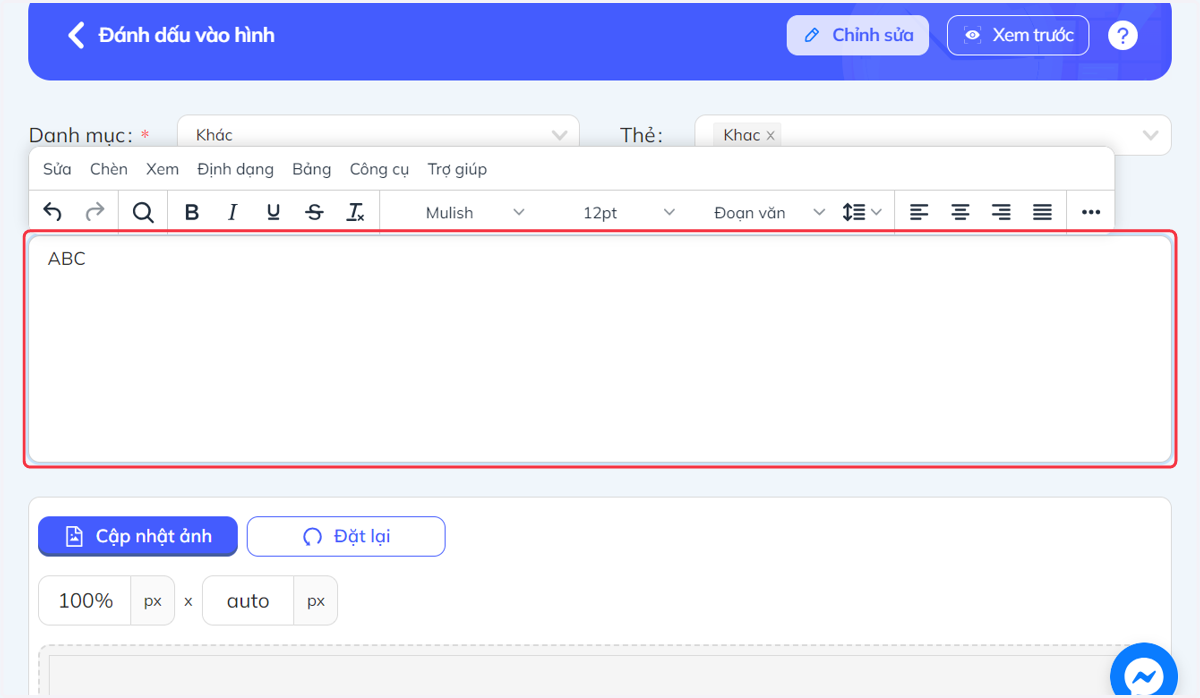Click the Cập nhật ảnh button
This screenshot has width=1200, height=698.
coord(138,536)
